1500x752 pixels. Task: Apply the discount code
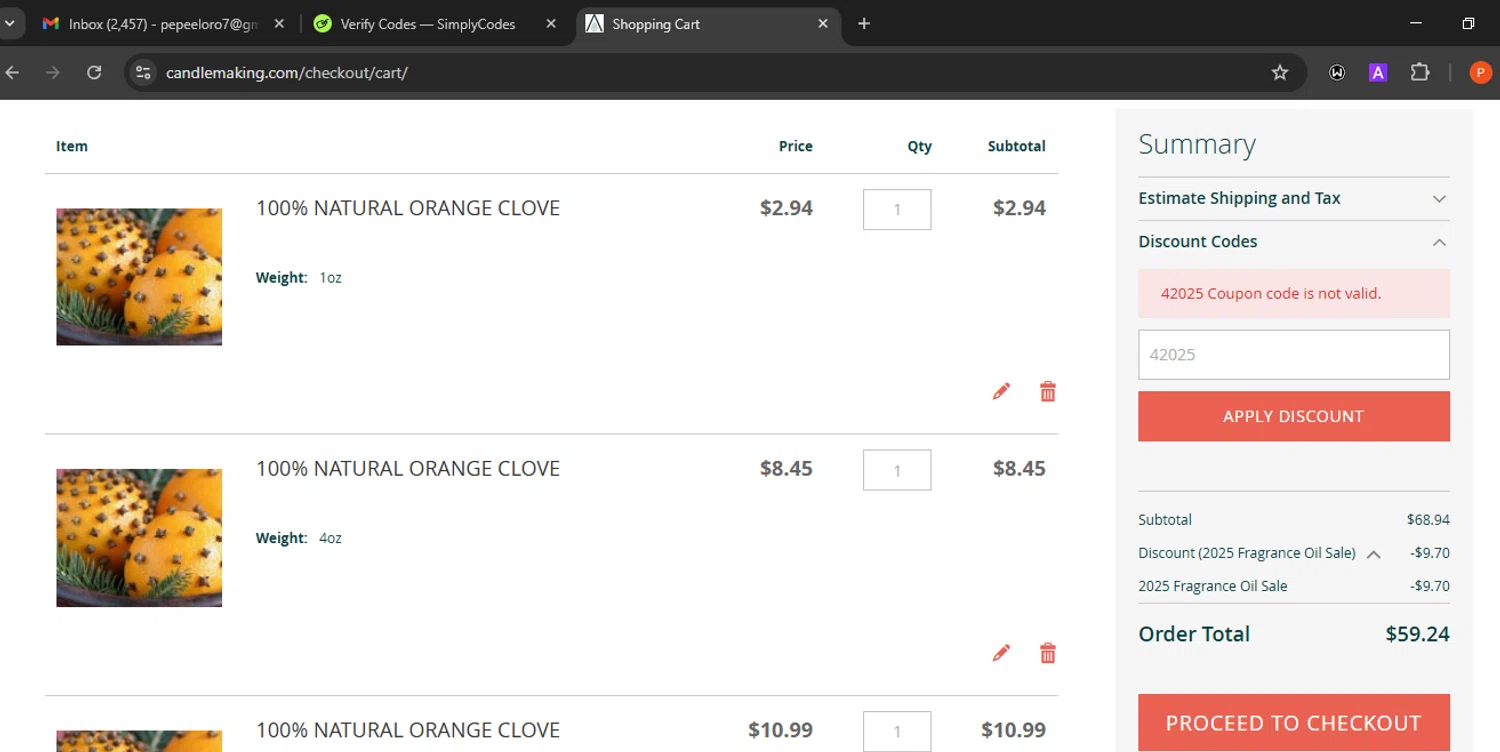[x=1294, y=416]
